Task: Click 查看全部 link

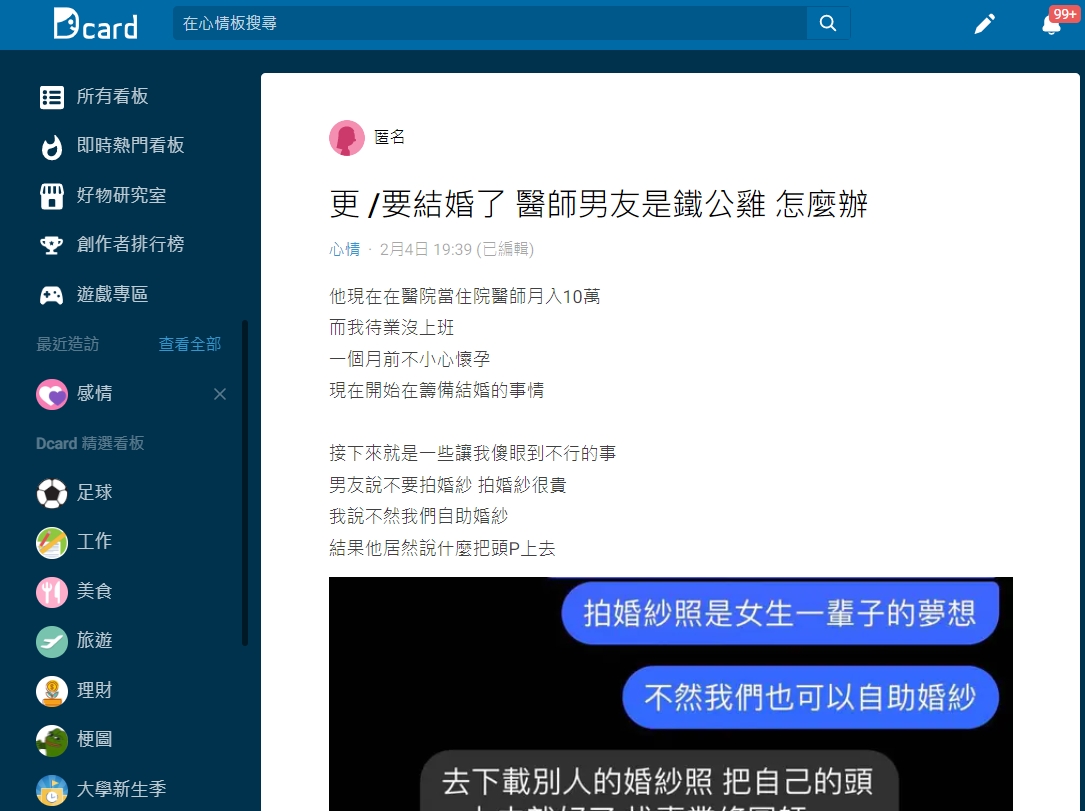Action: pos(190,344)
